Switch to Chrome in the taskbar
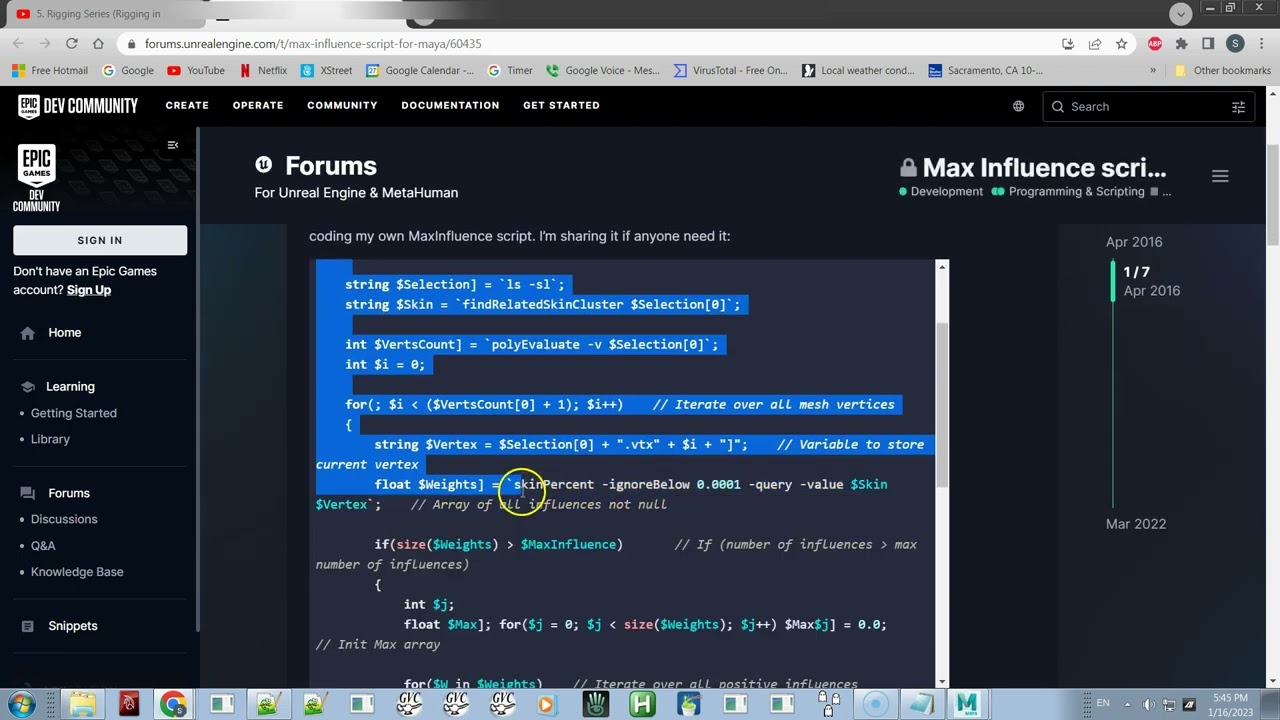Screen dimensions: 1280x720 pos(173,704)
